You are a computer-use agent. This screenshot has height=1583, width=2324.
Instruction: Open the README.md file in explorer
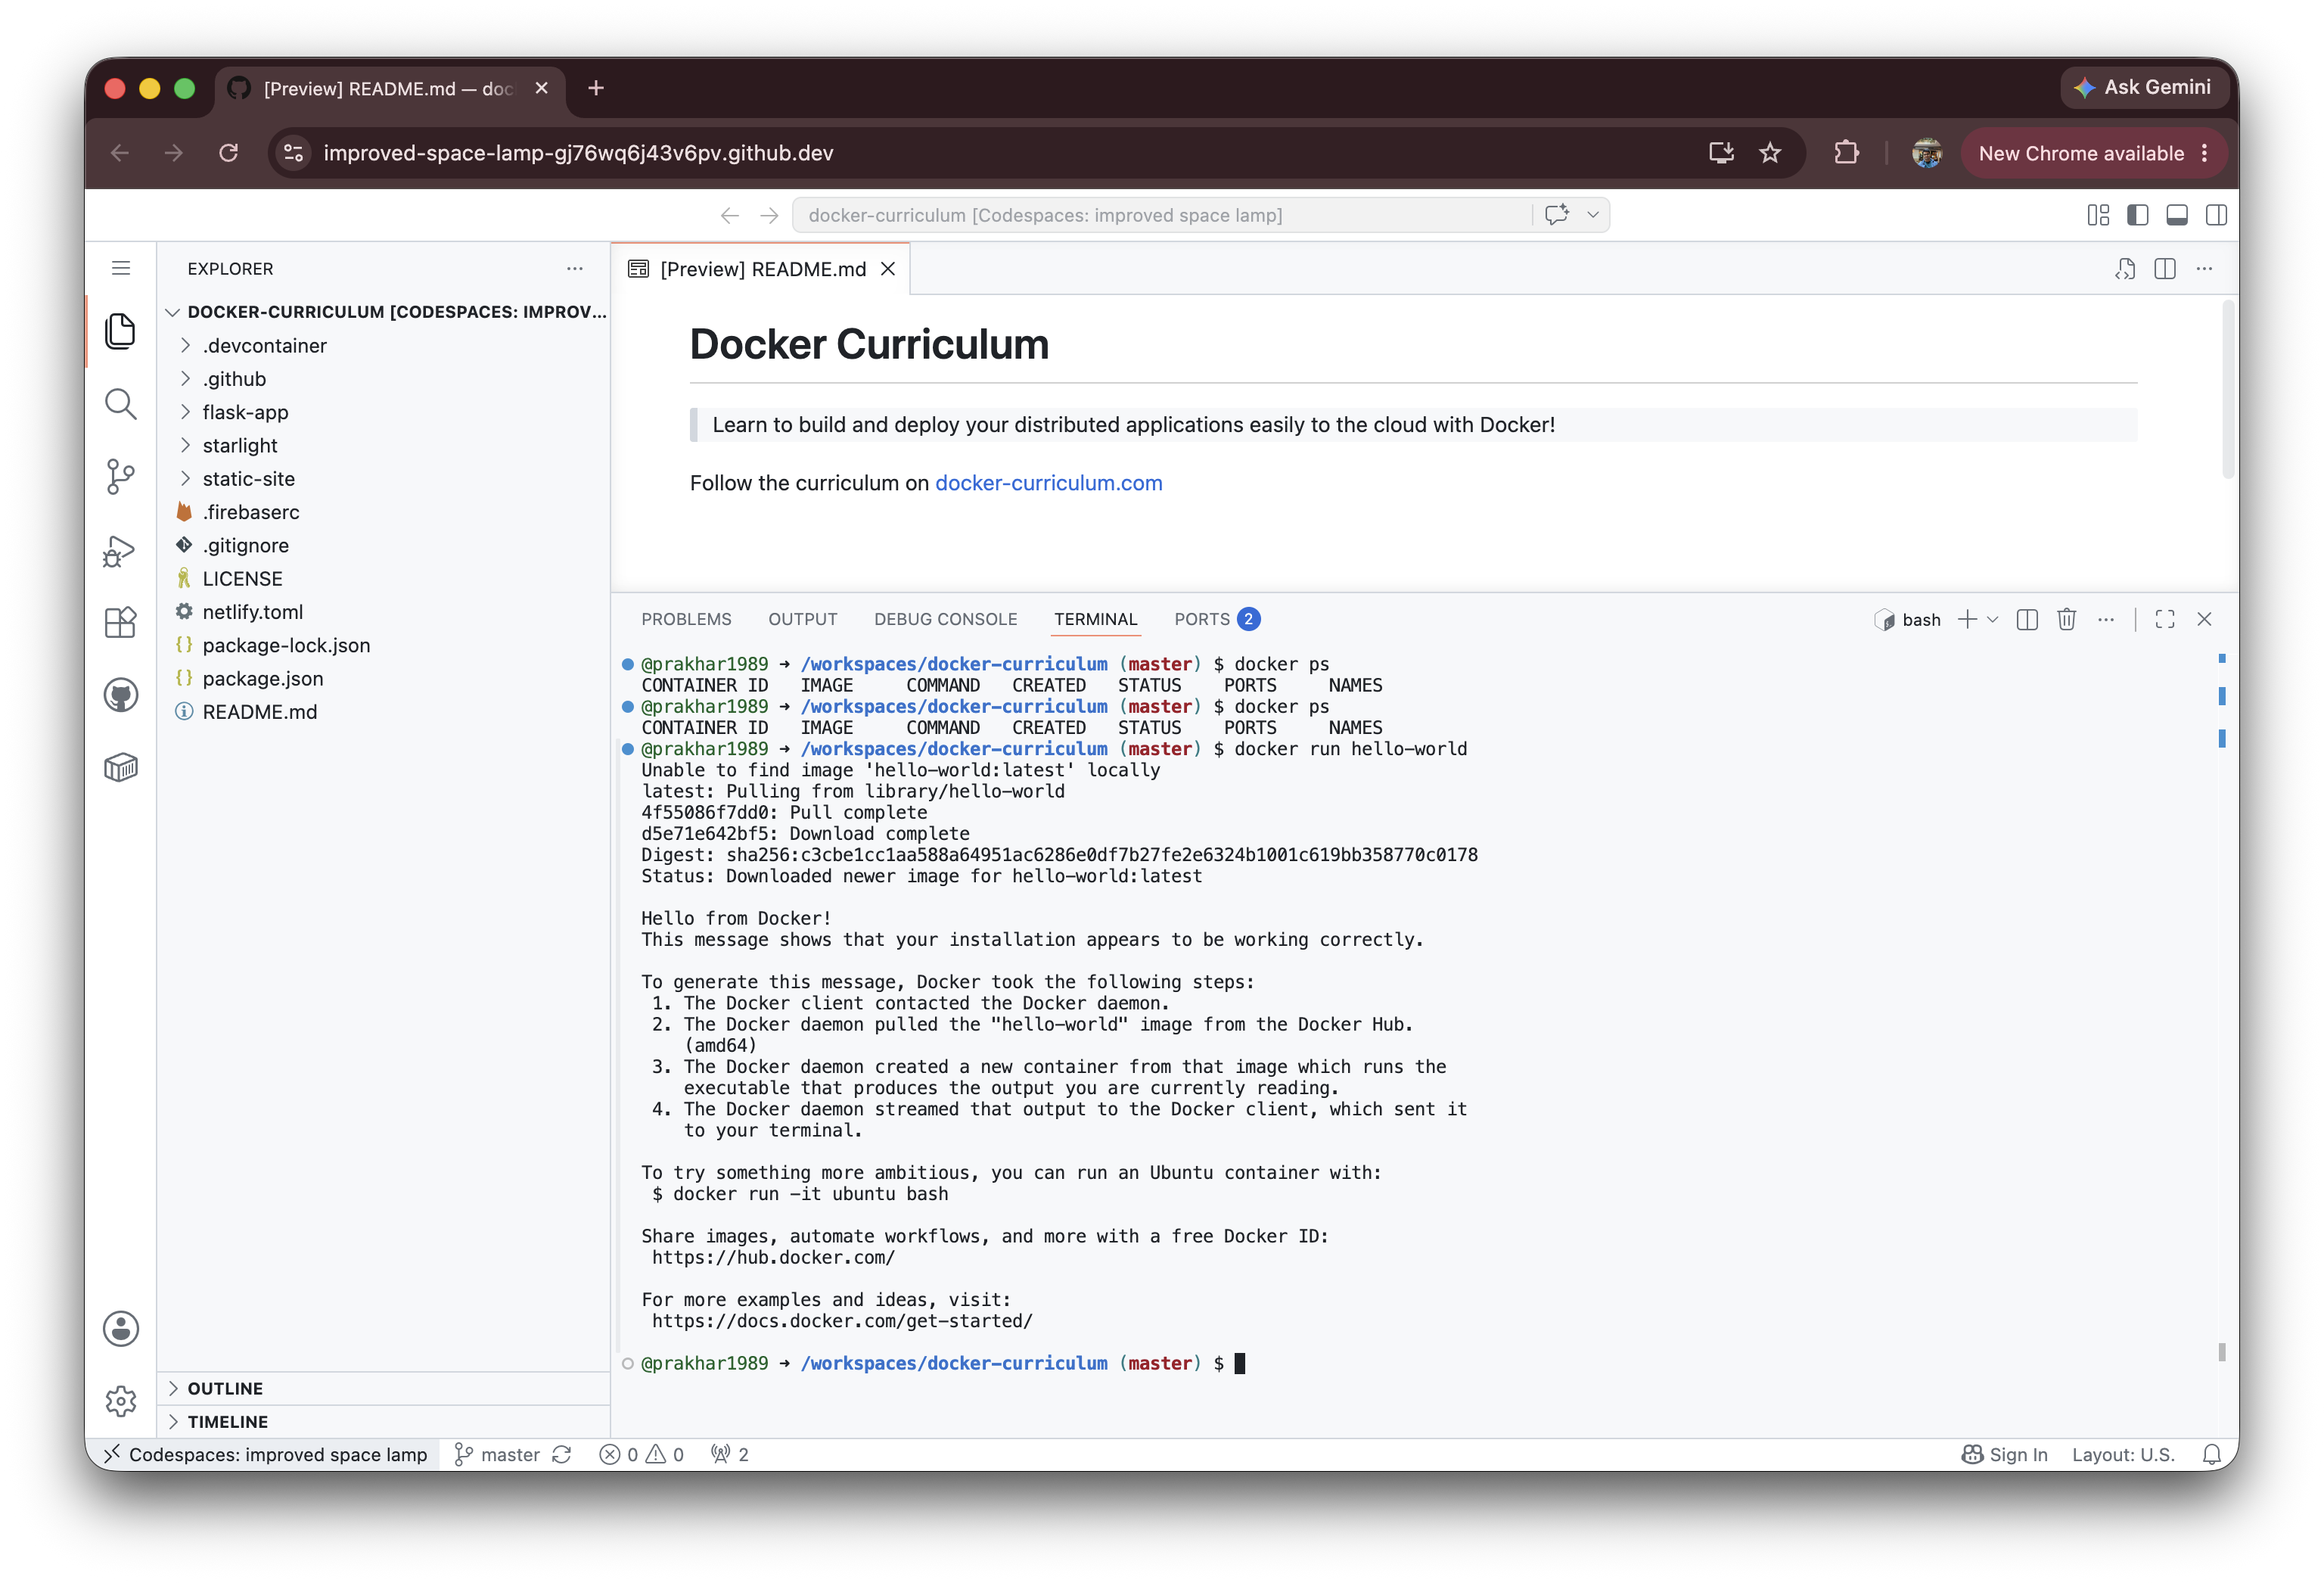[x=383, y=712]
